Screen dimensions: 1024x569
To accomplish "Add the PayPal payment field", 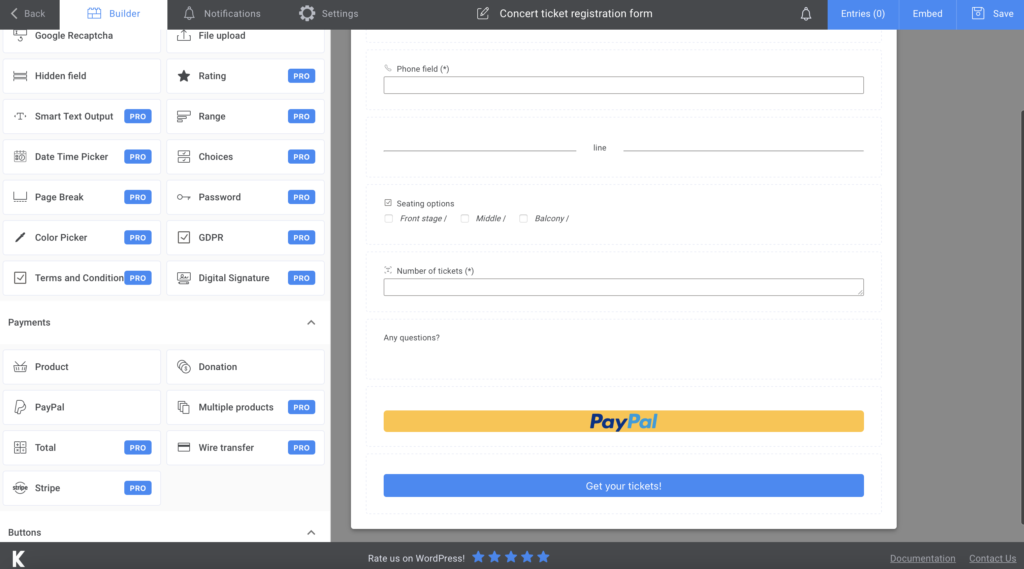I will pos(82,408).
